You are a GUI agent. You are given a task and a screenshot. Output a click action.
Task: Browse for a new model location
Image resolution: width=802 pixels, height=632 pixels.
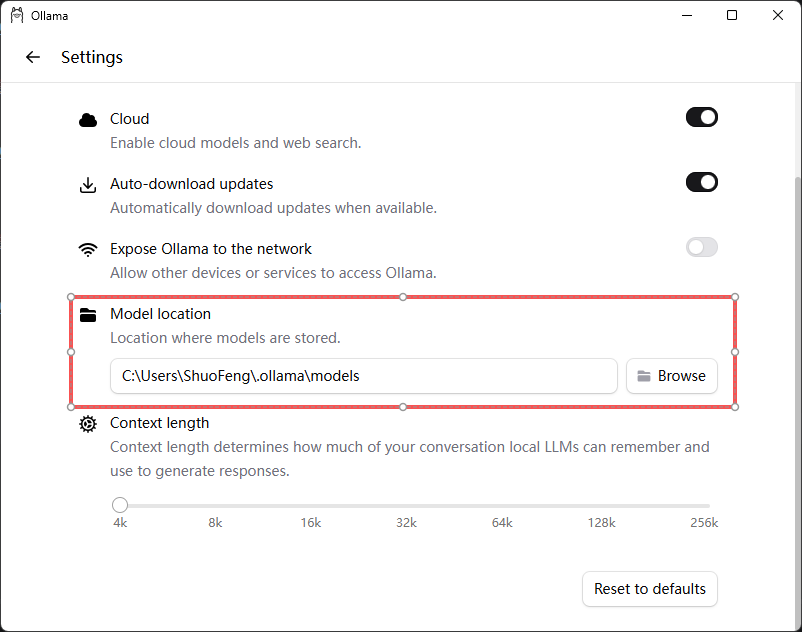(x=672, y=376)
